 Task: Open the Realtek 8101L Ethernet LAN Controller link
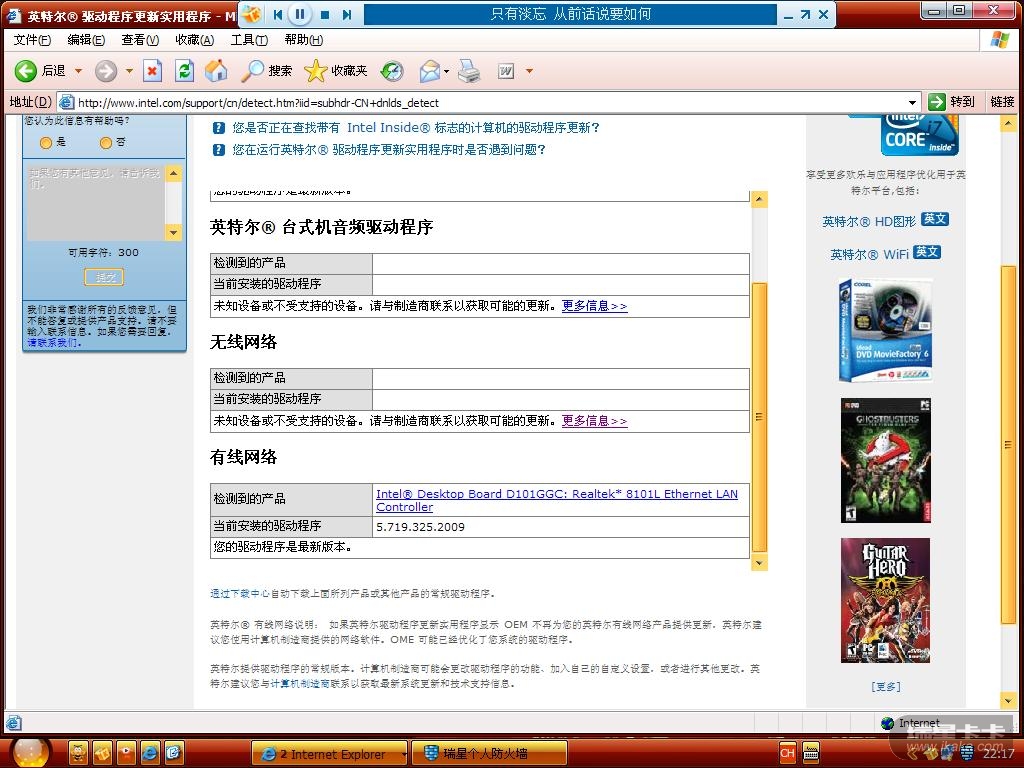[x=556, y=500]
